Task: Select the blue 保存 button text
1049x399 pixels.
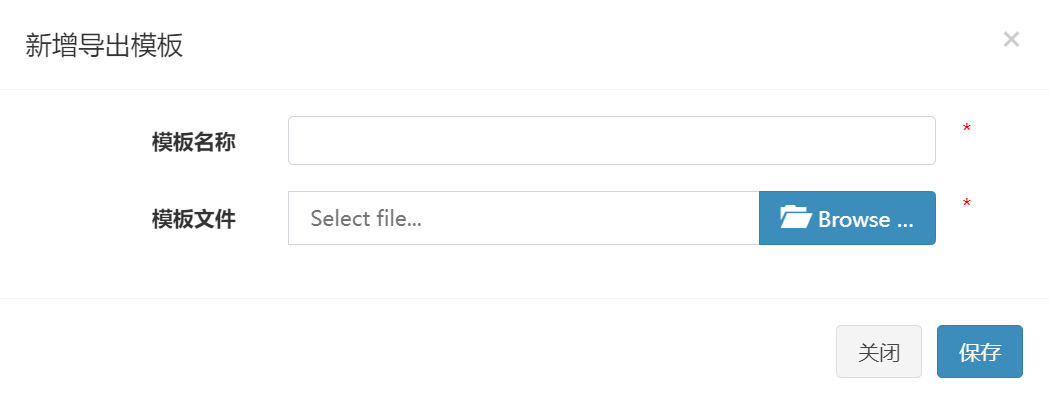Action: (x=979, y=352)
